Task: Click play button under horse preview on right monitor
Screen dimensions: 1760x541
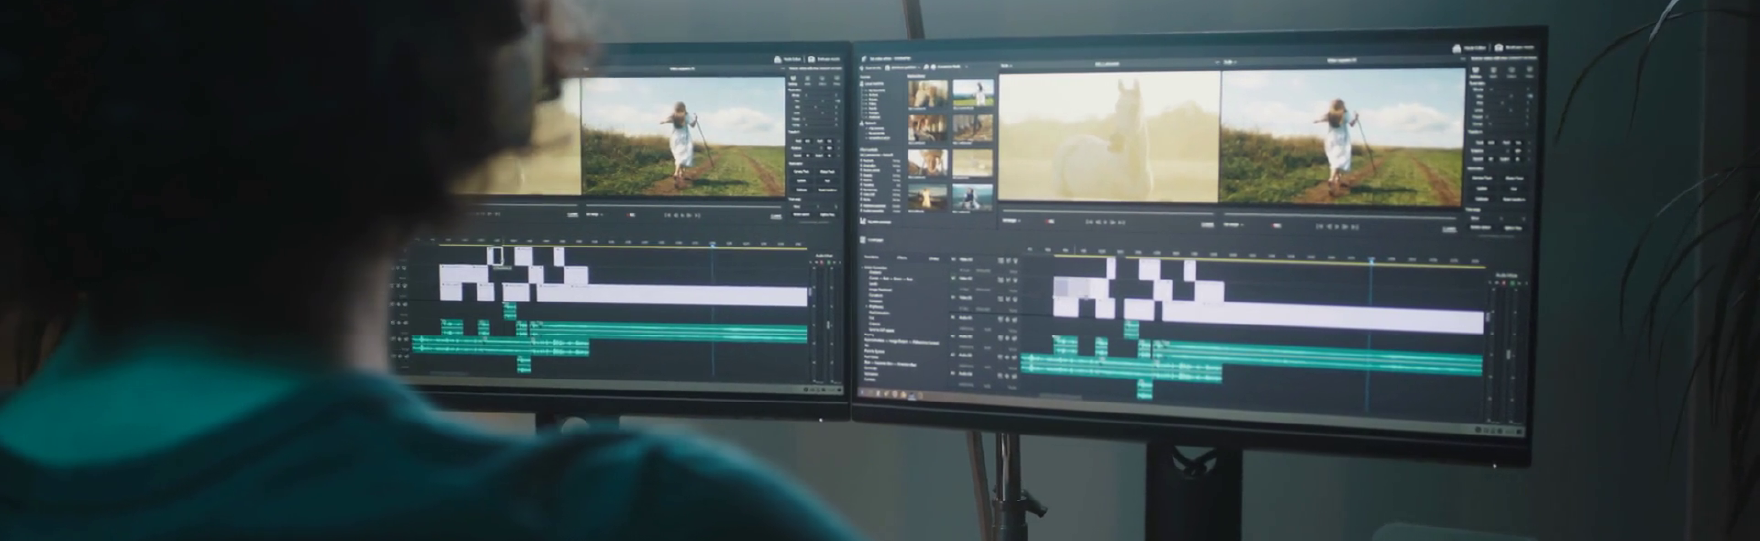Action: (1107, 222)
